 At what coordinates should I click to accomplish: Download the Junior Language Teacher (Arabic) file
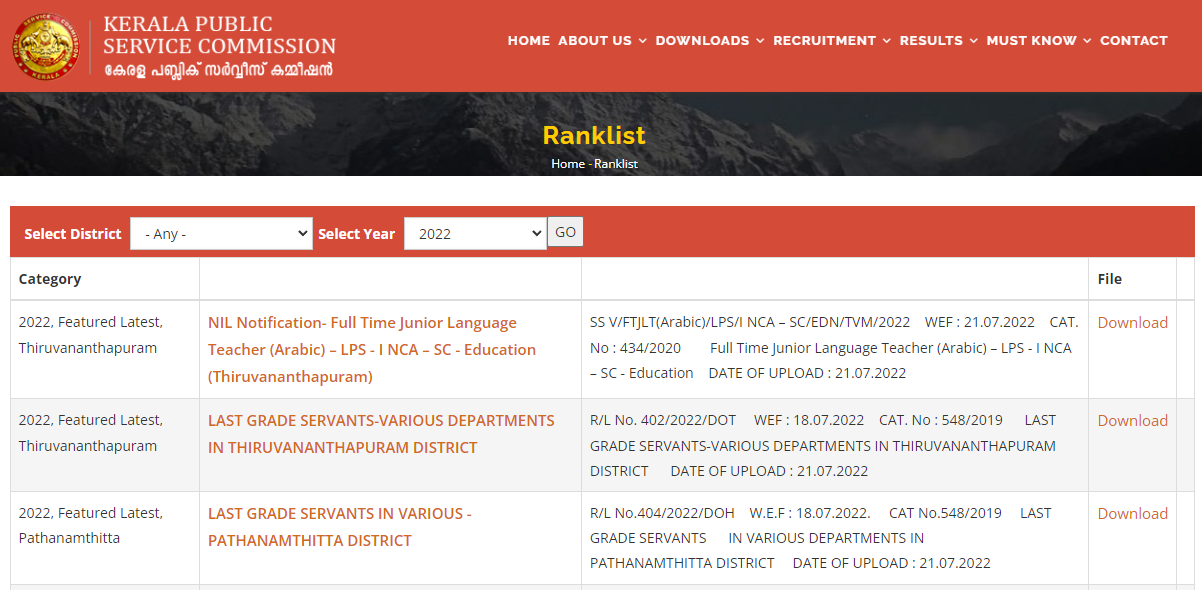click(1132, 322)
